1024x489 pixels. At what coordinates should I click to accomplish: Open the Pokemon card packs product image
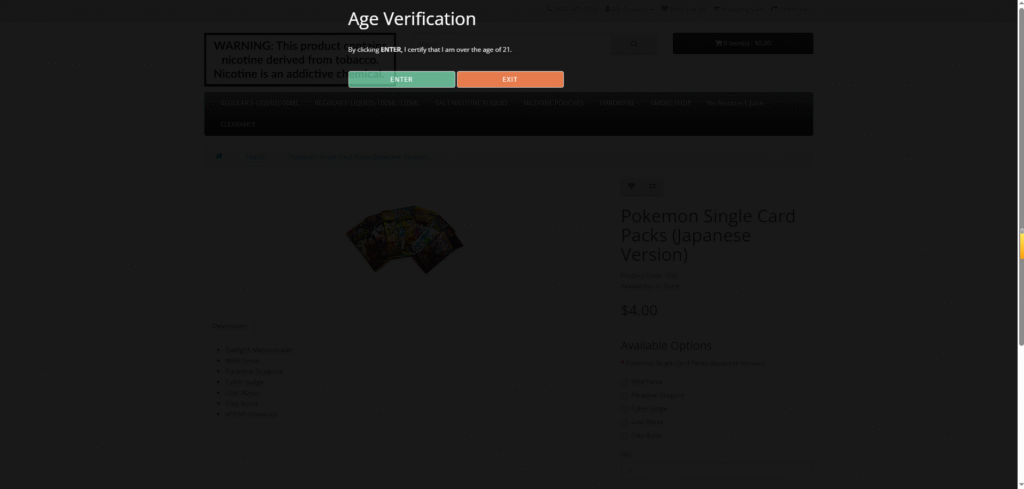pyautogui.click(x=404, y=240)
